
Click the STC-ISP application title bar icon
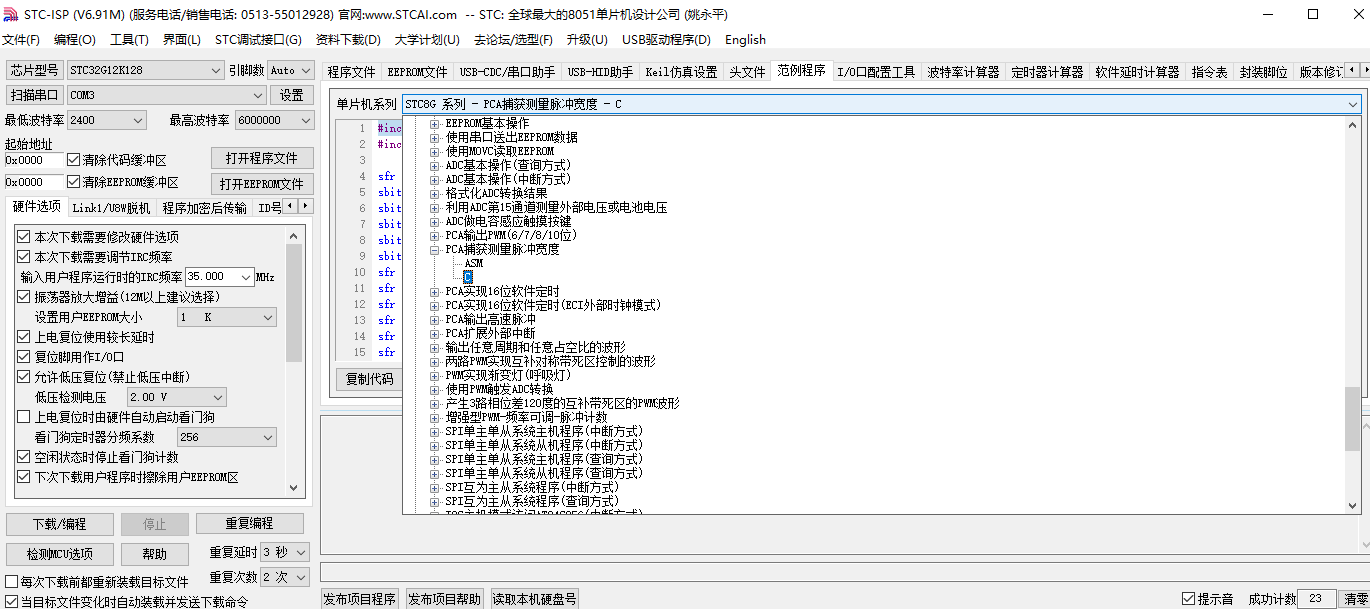(11, 14)
